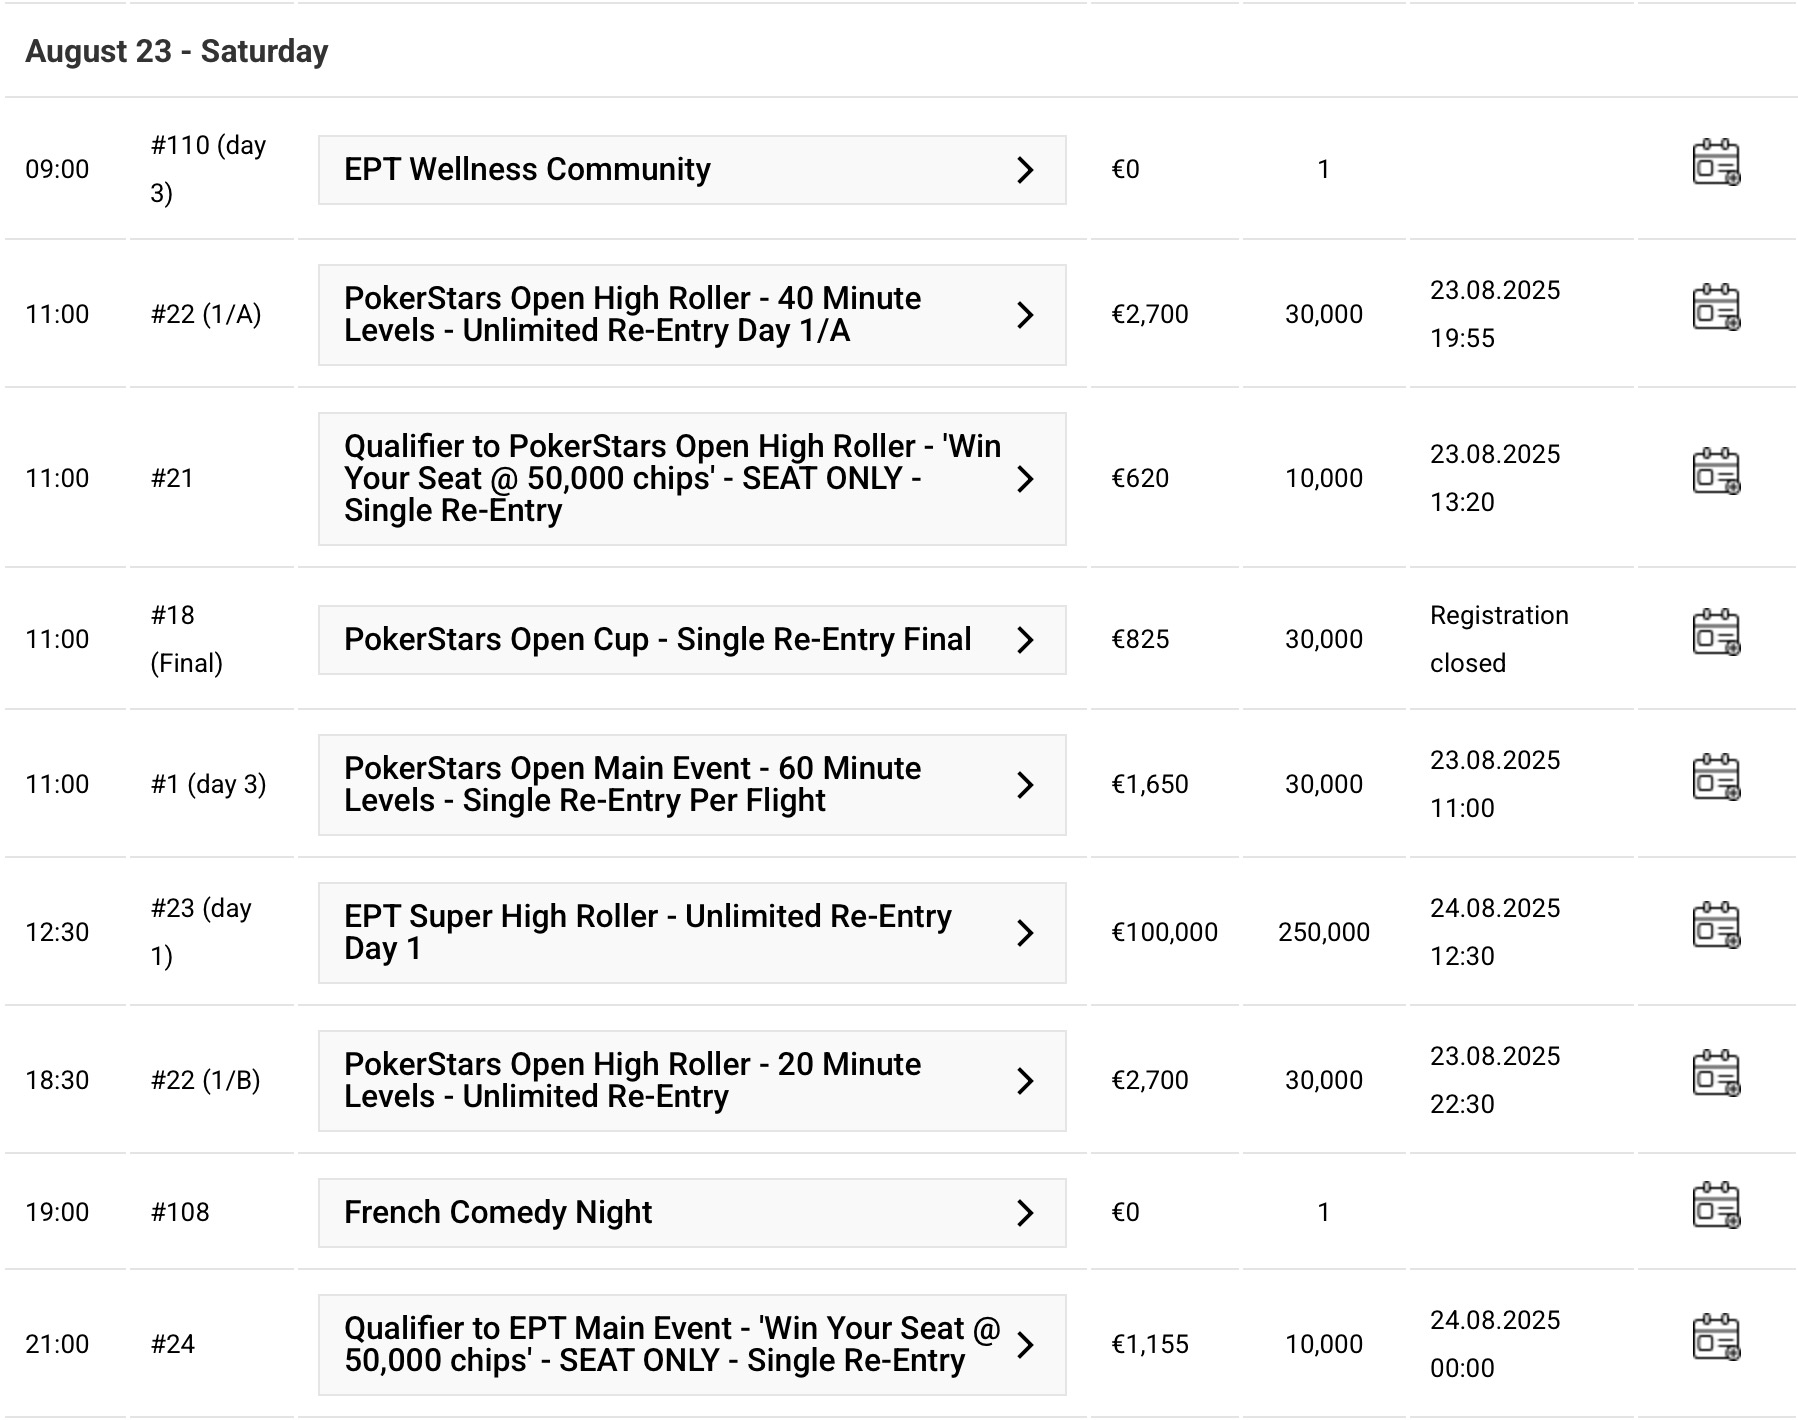Add Main Event day 3 to calendar
This screenshot has width=1798, height=1420.
click(1715, 778)
